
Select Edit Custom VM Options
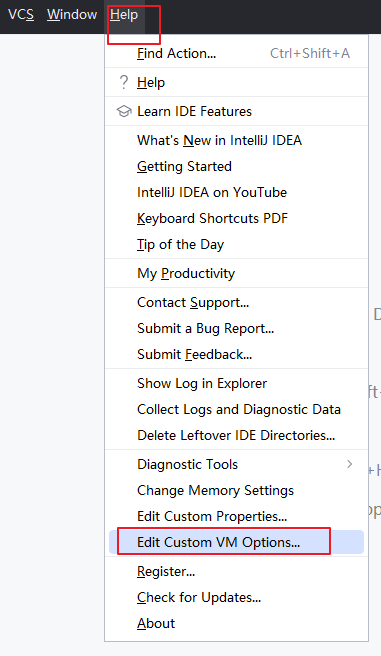pos(236,542)
